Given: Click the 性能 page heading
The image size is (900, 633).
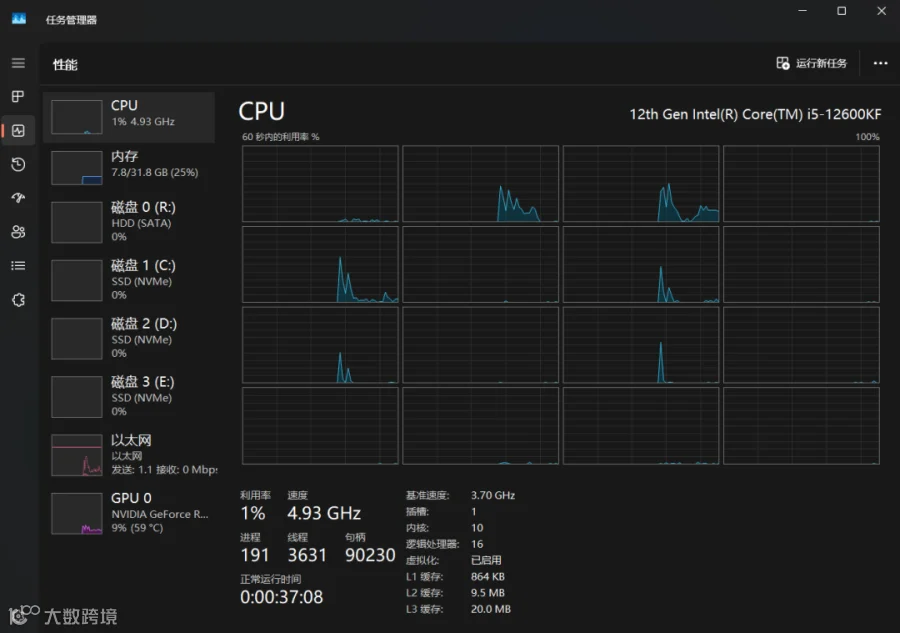Looking at the screenshot, I should [x=65, y=64].
